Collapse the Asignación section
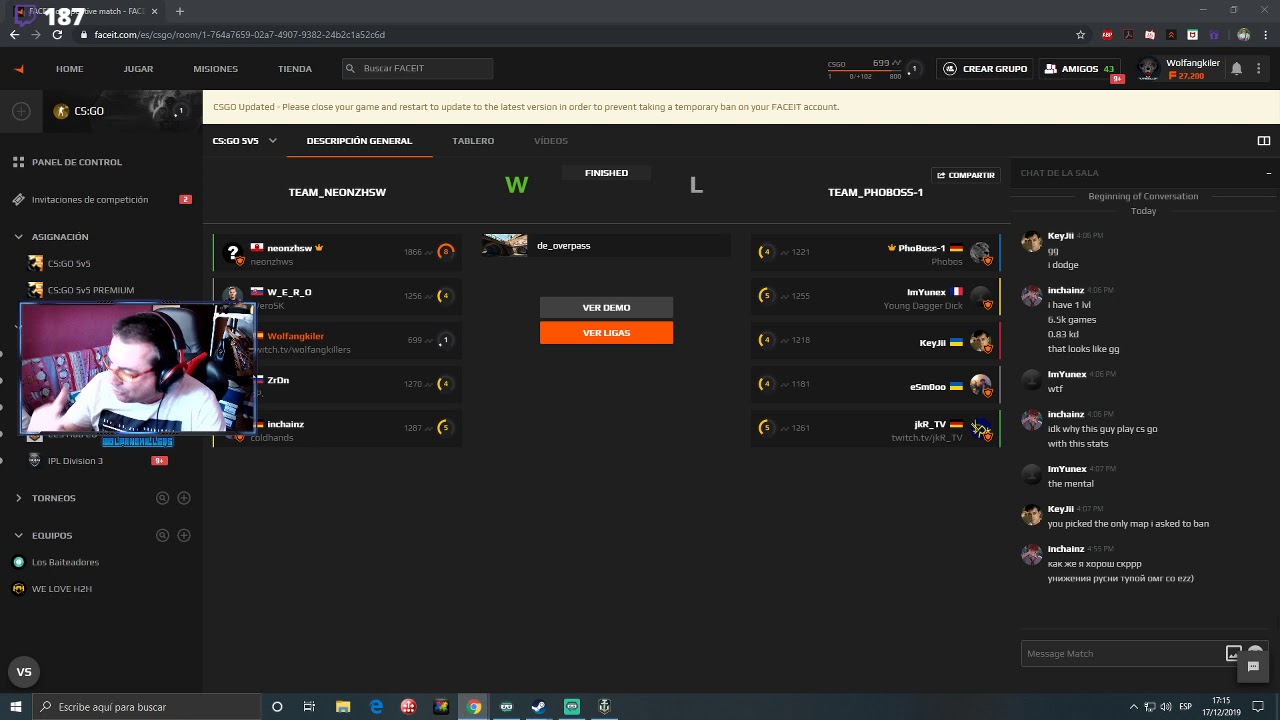 tap(18, 237)
